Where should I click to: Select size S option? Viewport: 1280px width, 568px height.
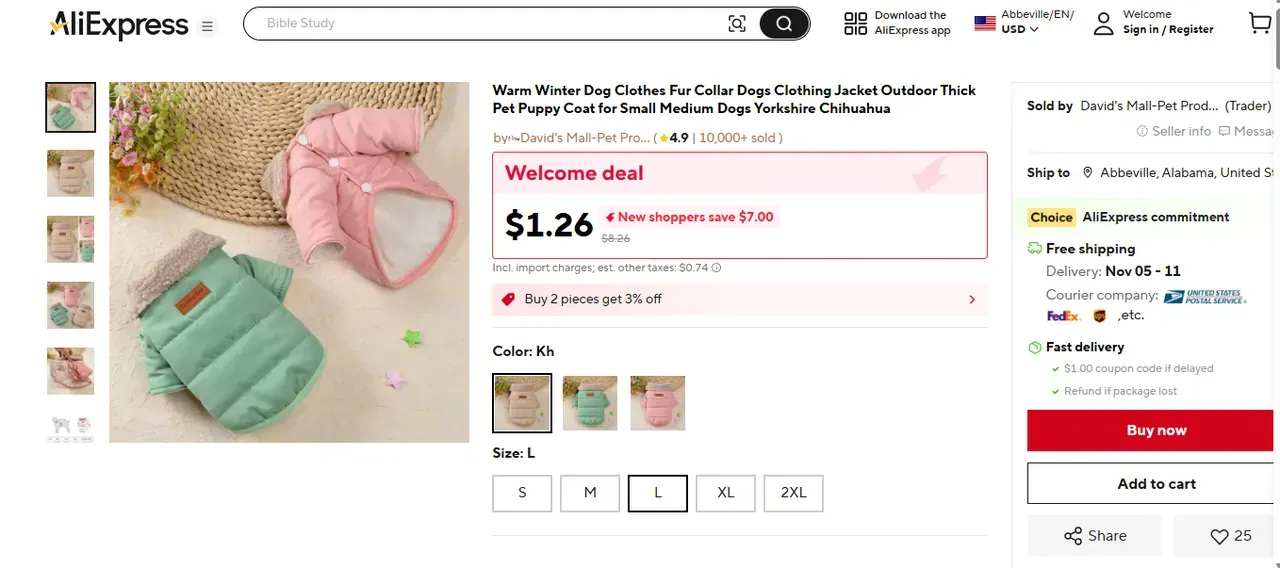point(522,493)
